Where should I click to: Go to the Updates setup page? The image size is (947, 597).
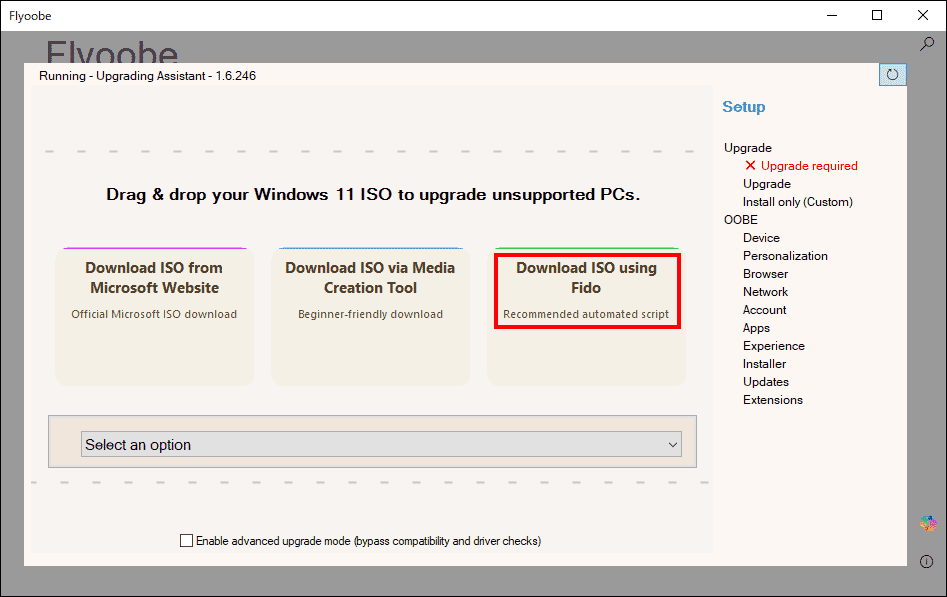pyautogui.click(x=766, y=382)
